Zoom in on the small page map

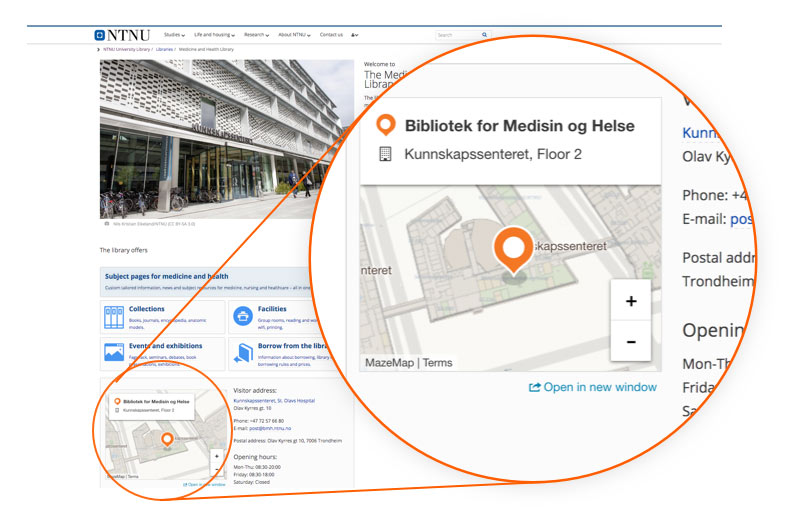coord(217,456)
